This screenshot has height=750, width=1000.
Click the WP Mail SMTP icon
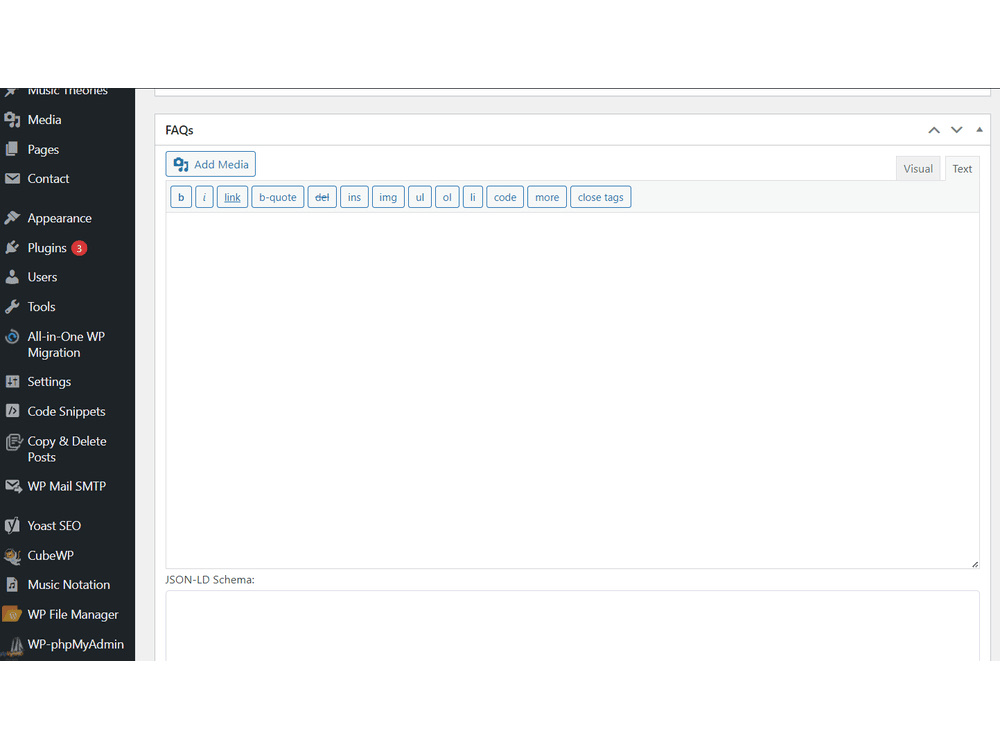(13, 486)
